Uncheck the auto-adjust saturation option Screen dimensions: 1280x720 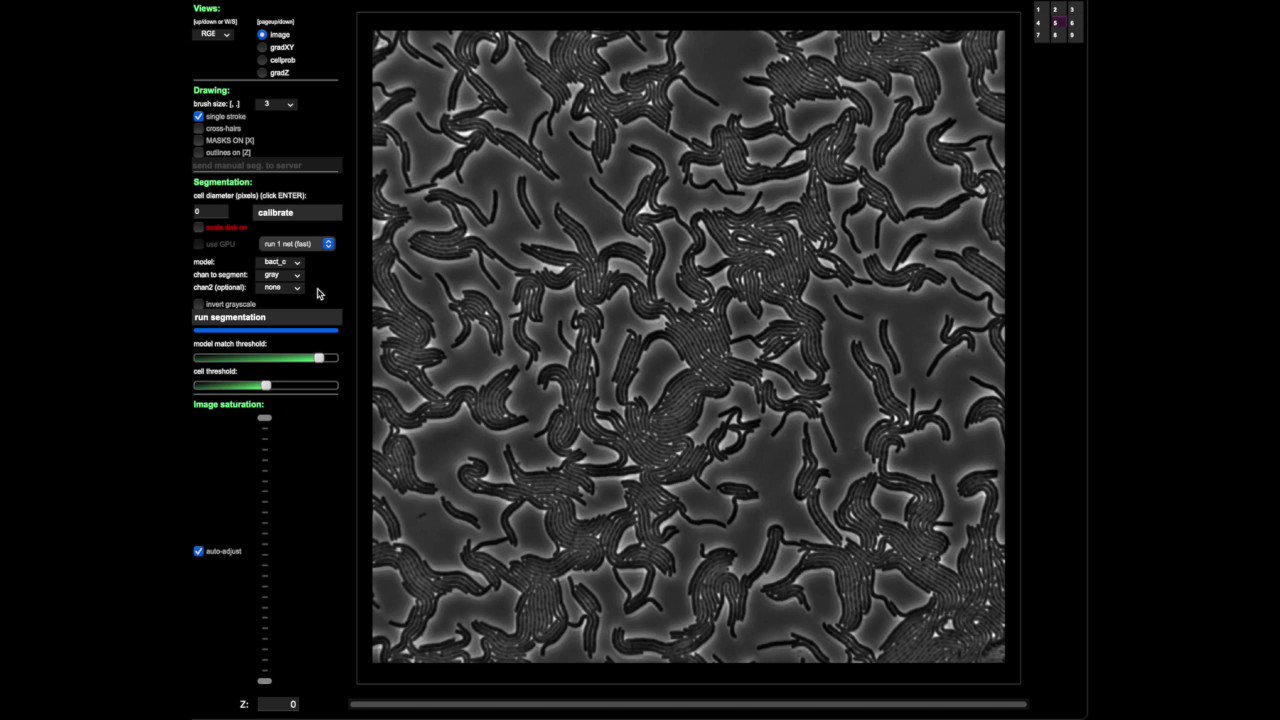[198, 551]
